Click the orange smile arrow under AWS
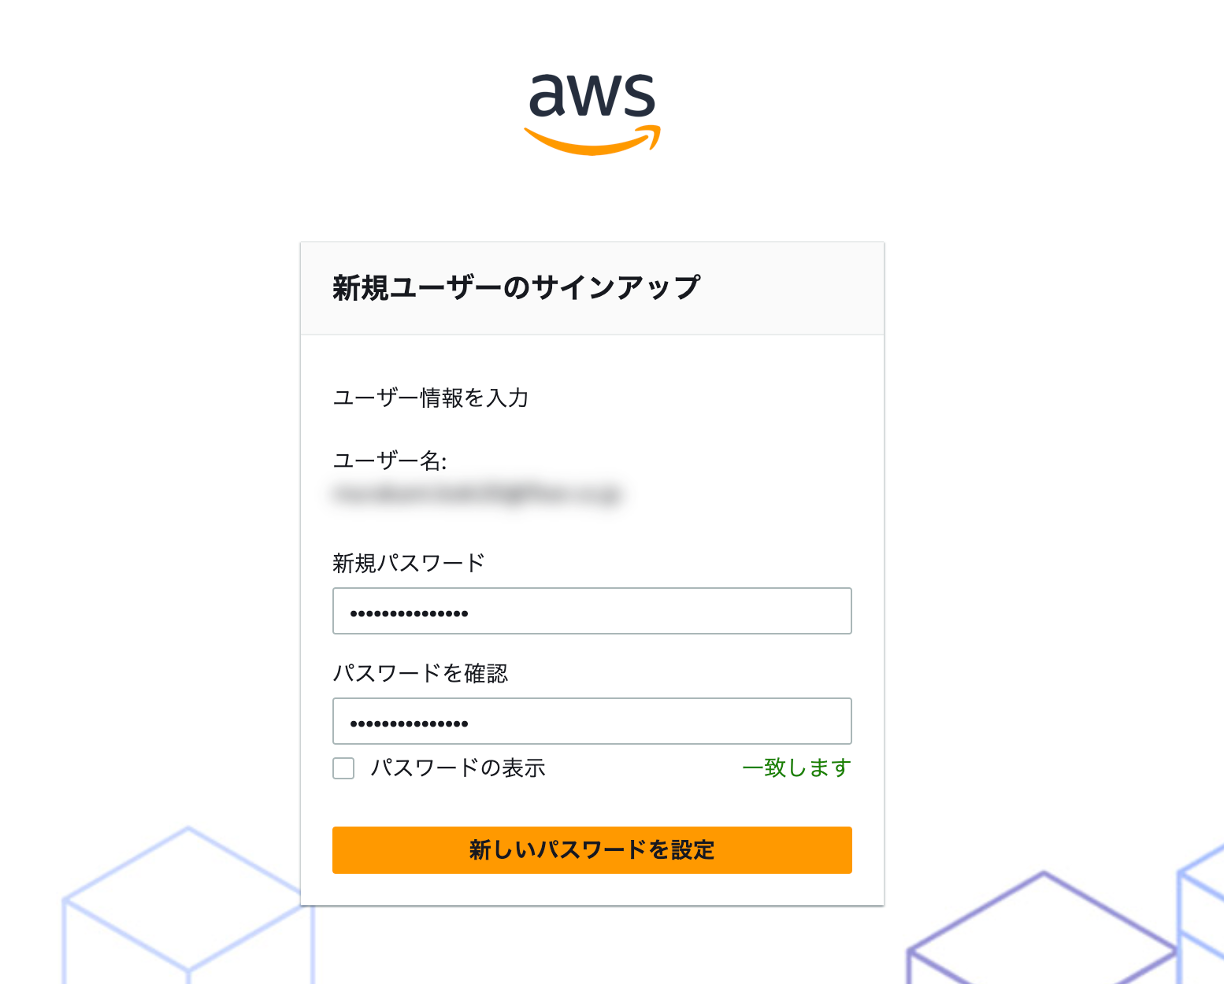 pos(592,142)
